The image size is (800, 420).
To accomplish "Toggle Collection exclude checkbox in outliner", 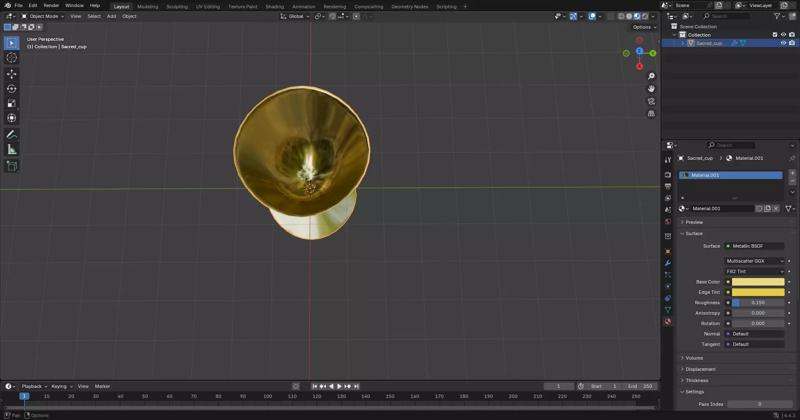I will (x=775, y=35).
